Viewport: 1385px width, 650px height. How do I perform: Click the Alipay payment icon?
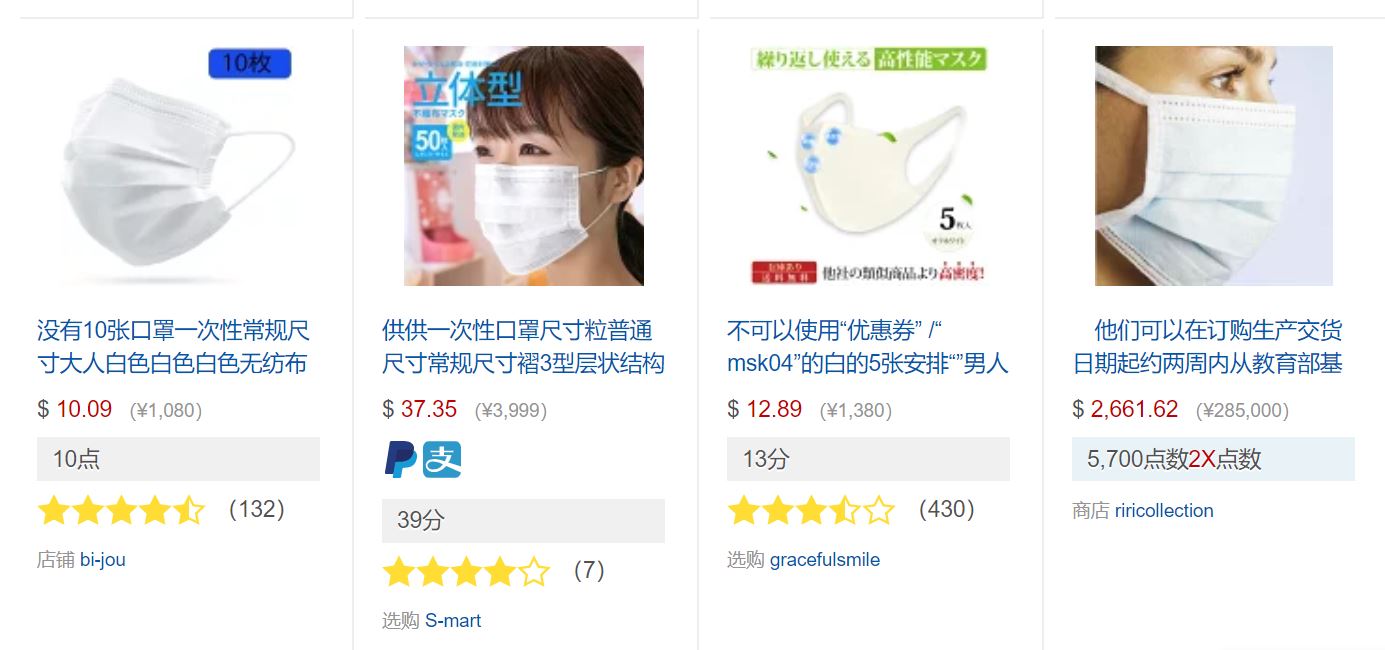click(442, 459)
